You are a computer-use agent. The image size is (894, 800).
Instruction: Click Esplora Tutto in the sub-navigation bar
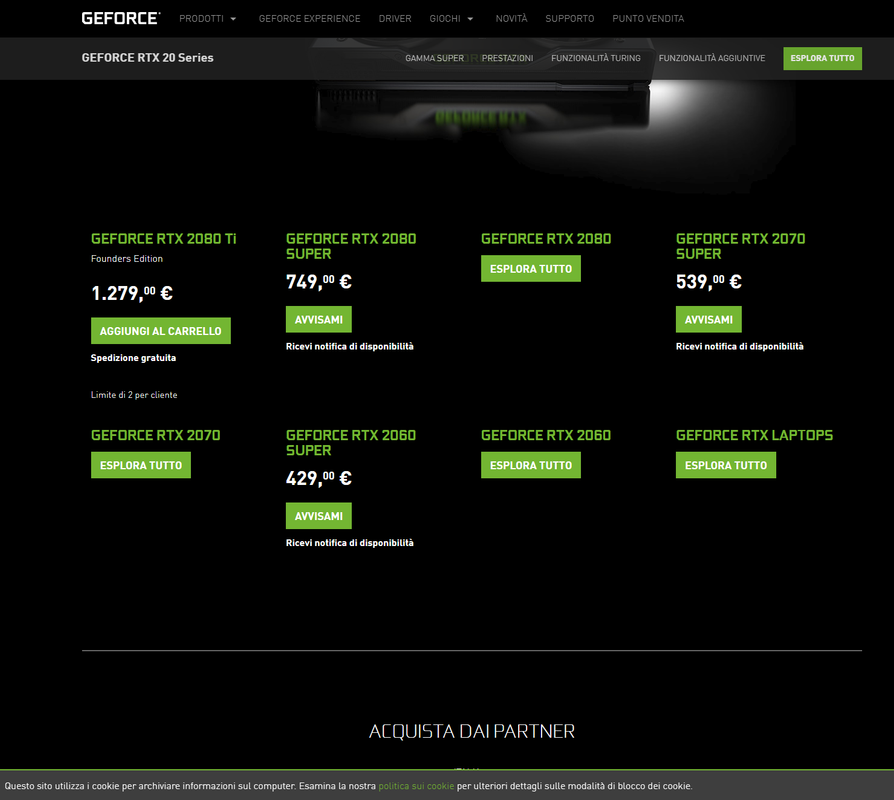pyautogui.click(x=822, y=58)
